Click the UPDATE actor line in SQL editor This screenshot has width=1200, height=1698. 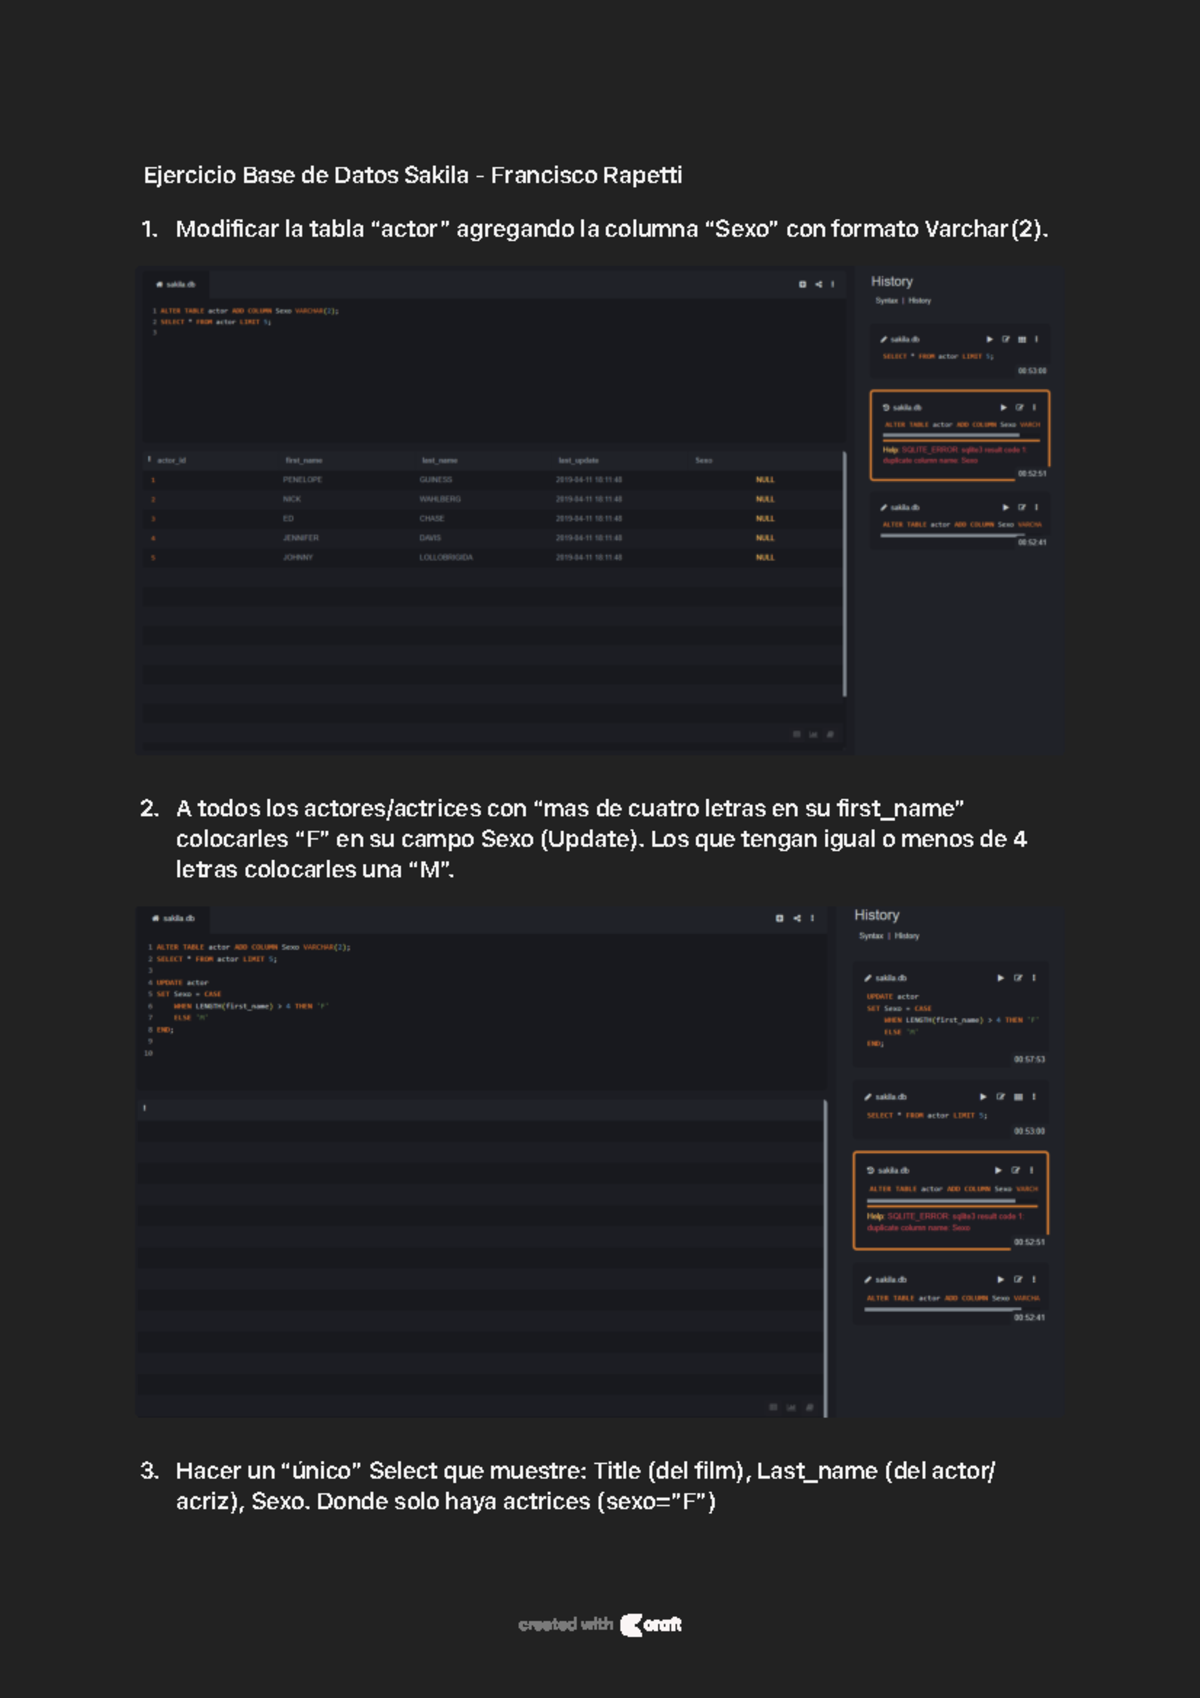point(183,983)
